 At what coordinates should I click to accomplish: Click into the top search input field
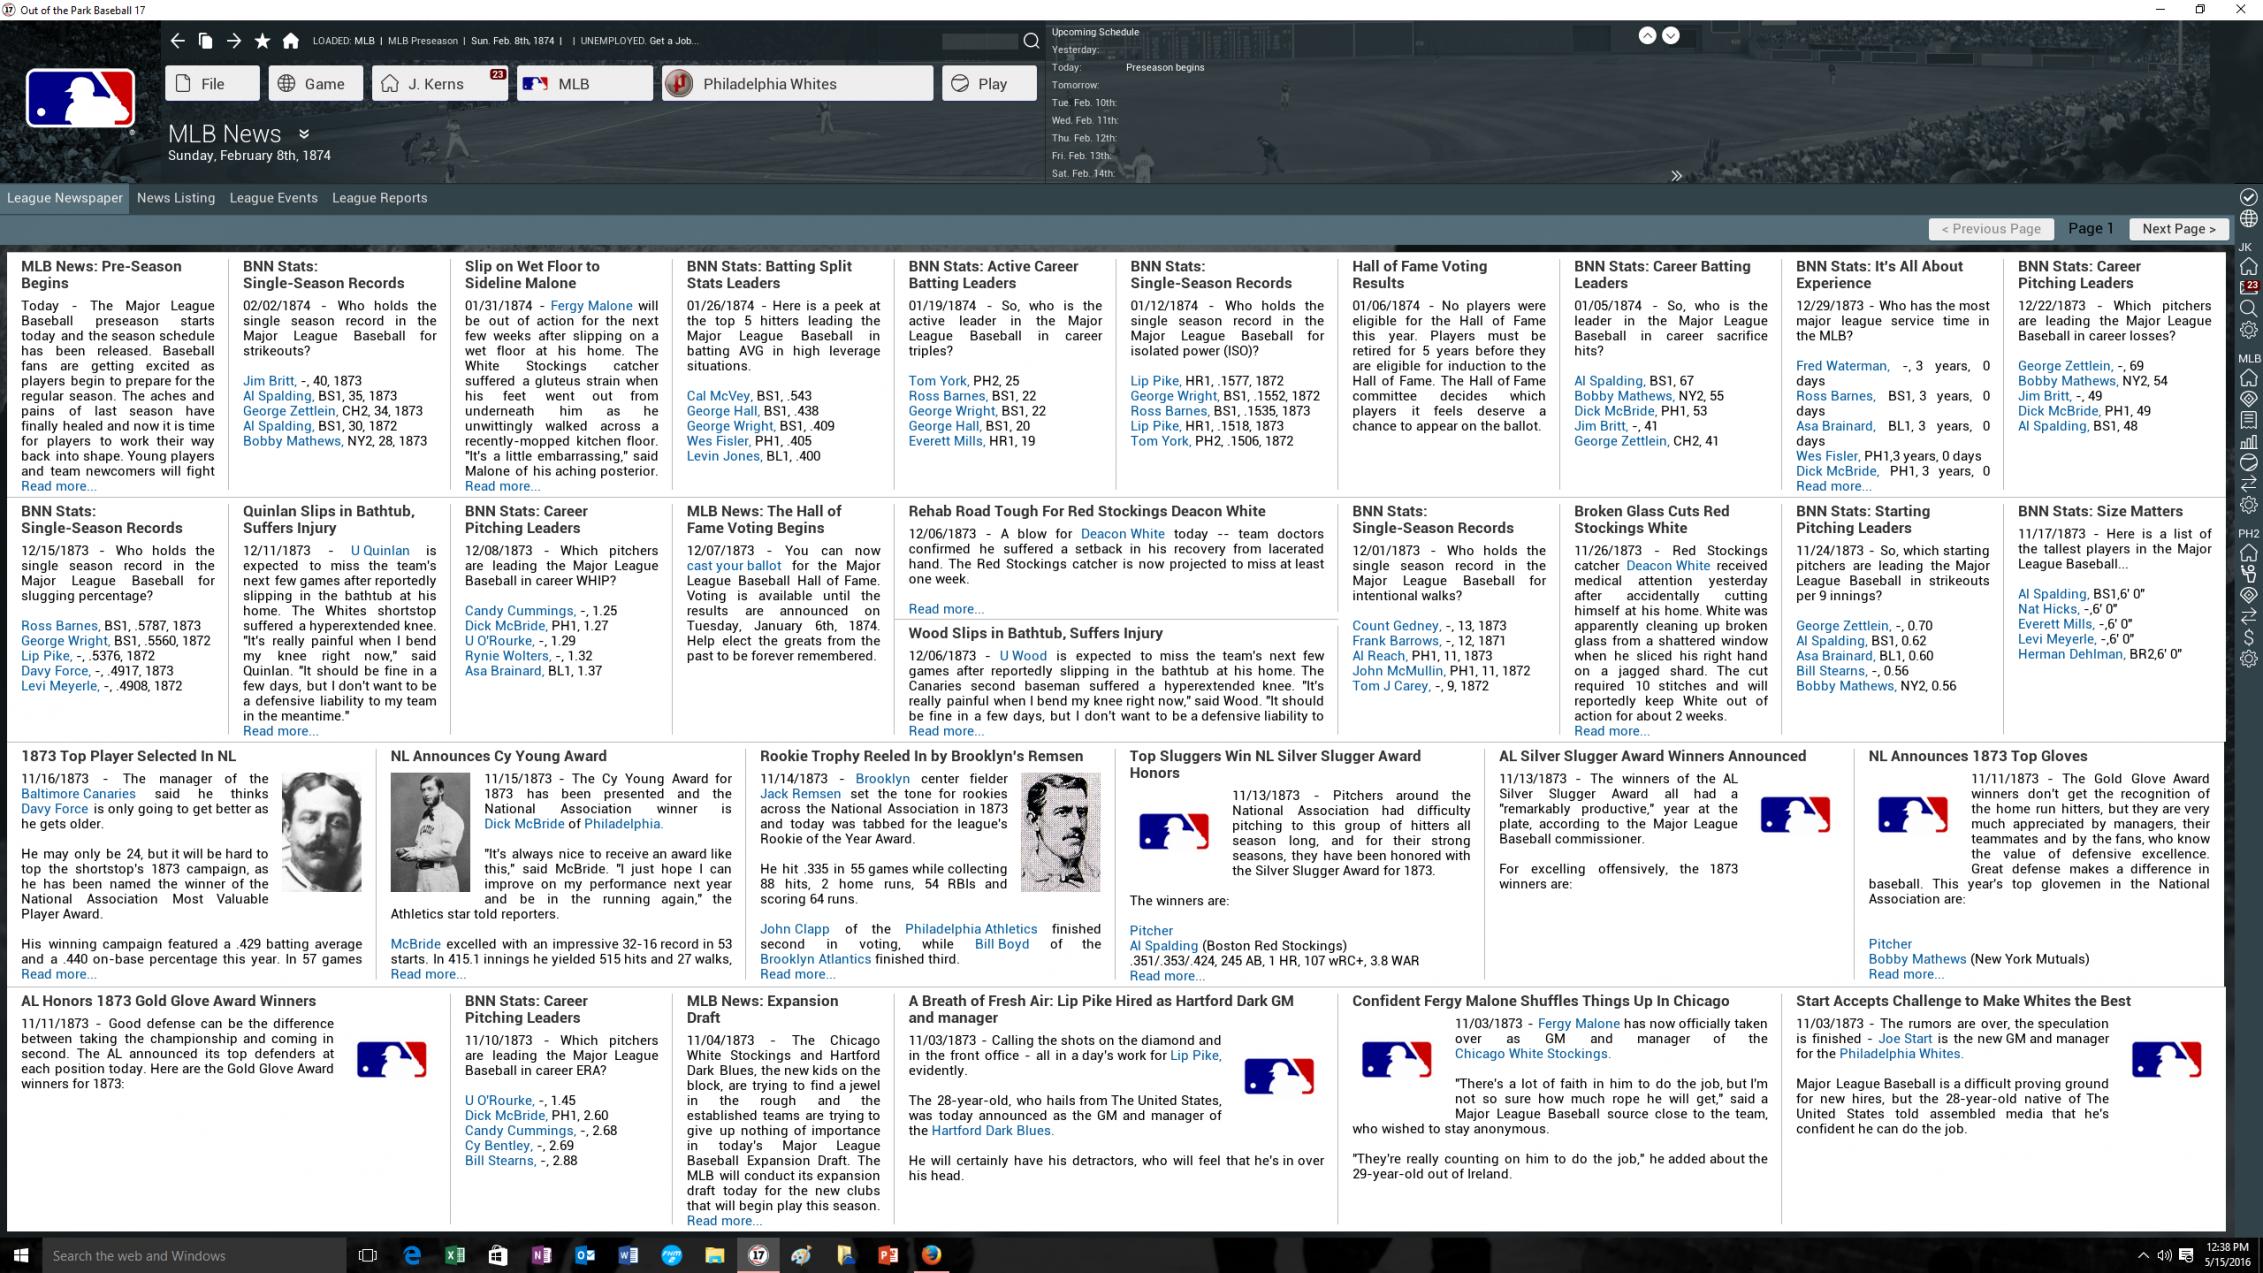coord(979,41)
